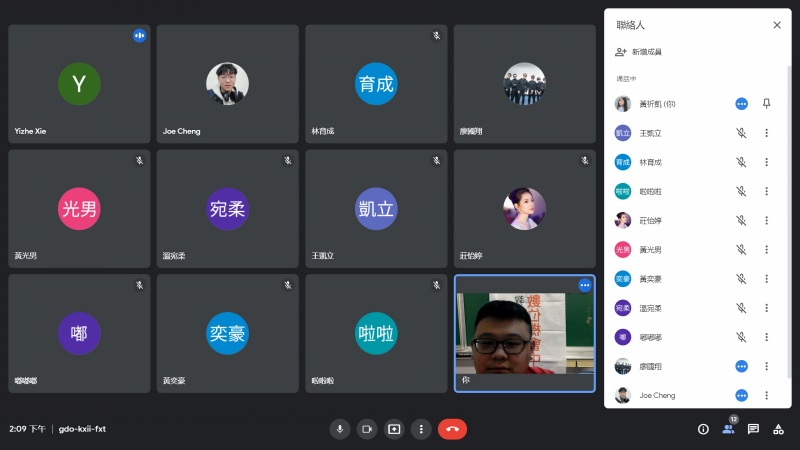Open more options for Joe Cheng in list
The image size is (800, 450).
point(767,395)
